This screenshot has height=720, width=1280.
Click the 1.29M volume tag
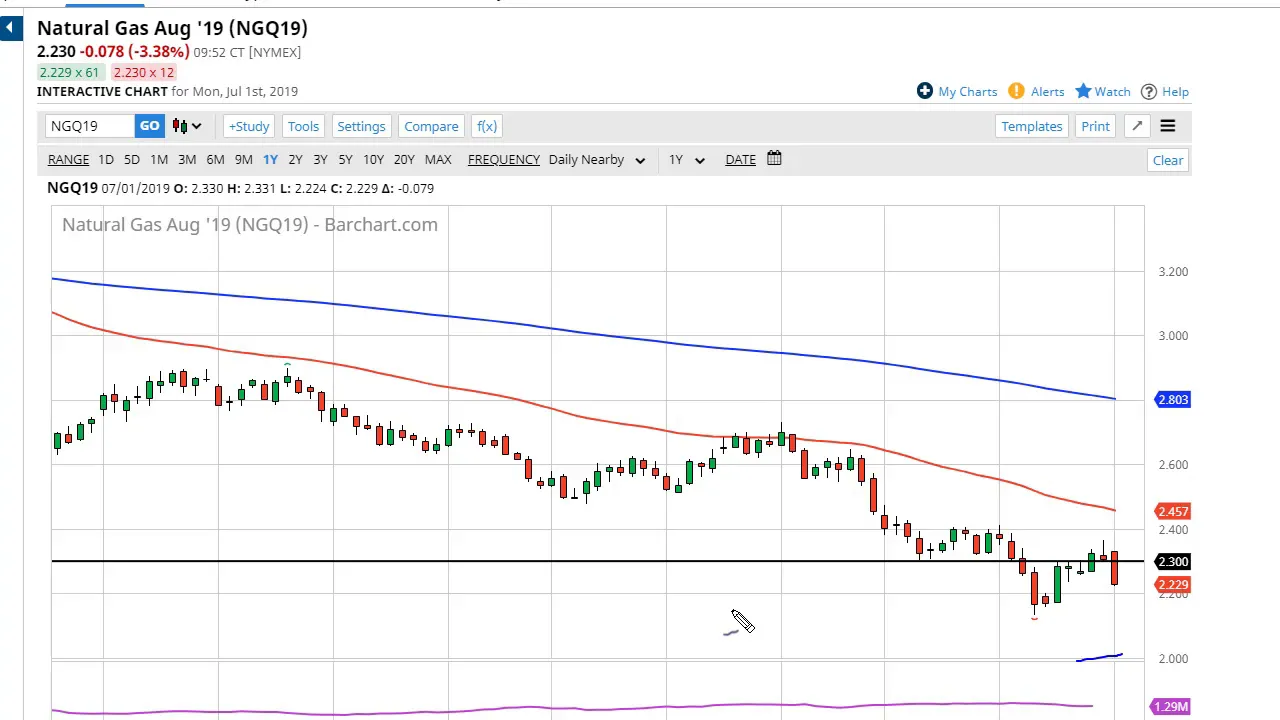(1171, 707)
